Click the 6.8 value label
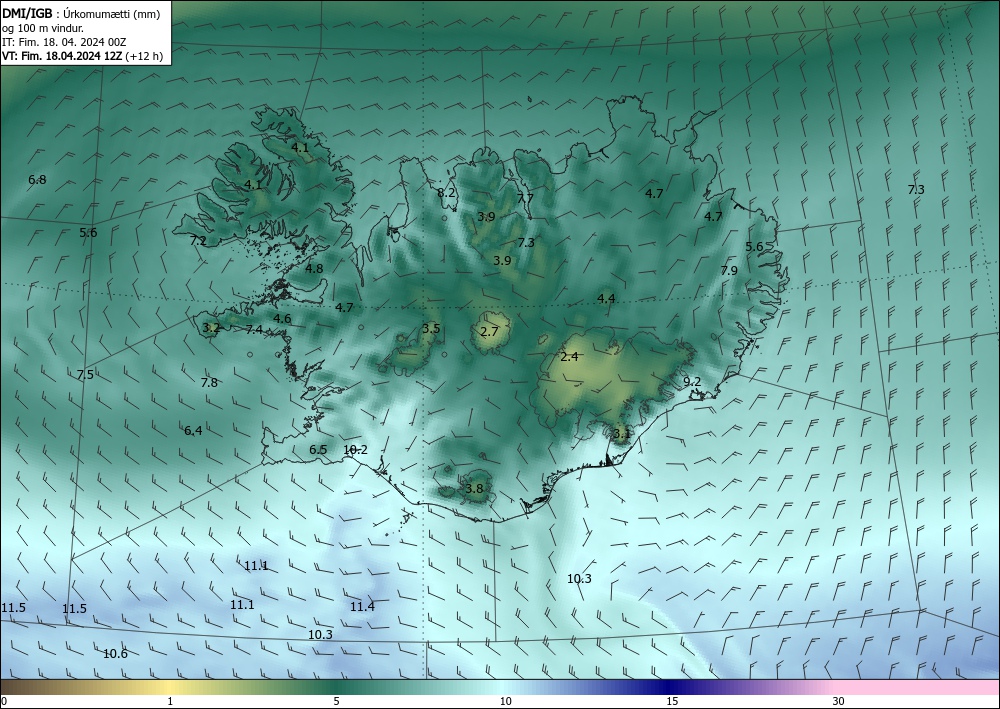 (38, 180)
